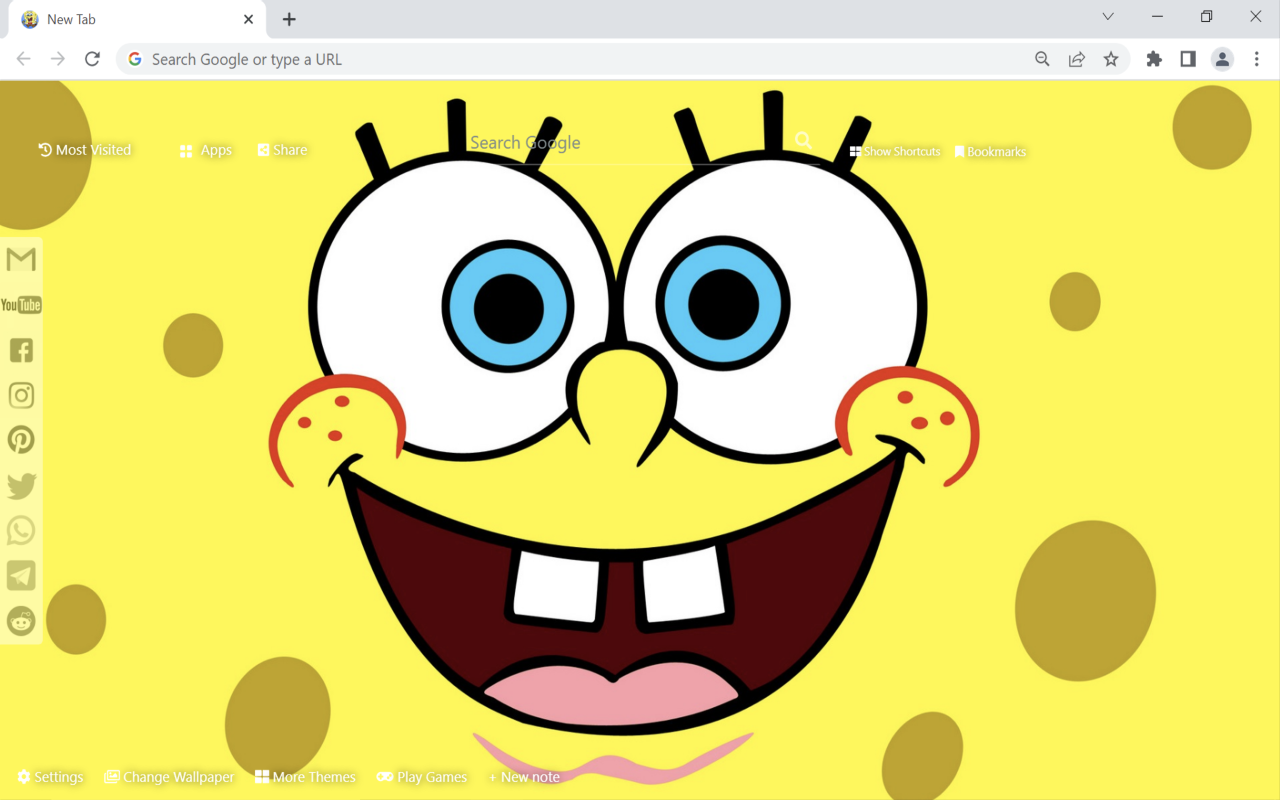This screenshot has width=1280, height=800.
Task: Click the Share menu item
Action: tap(282, 150)
